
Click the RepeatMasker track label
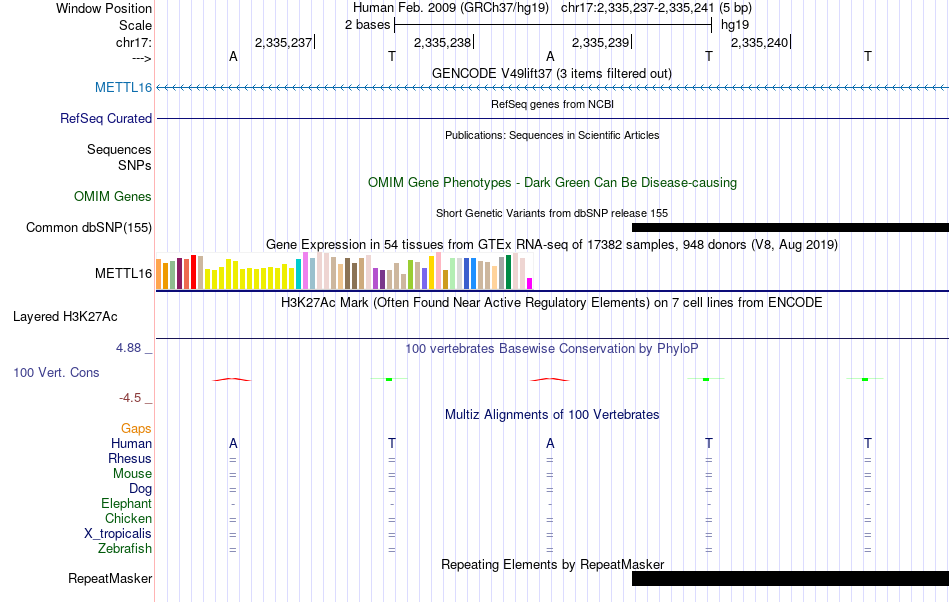110,579
